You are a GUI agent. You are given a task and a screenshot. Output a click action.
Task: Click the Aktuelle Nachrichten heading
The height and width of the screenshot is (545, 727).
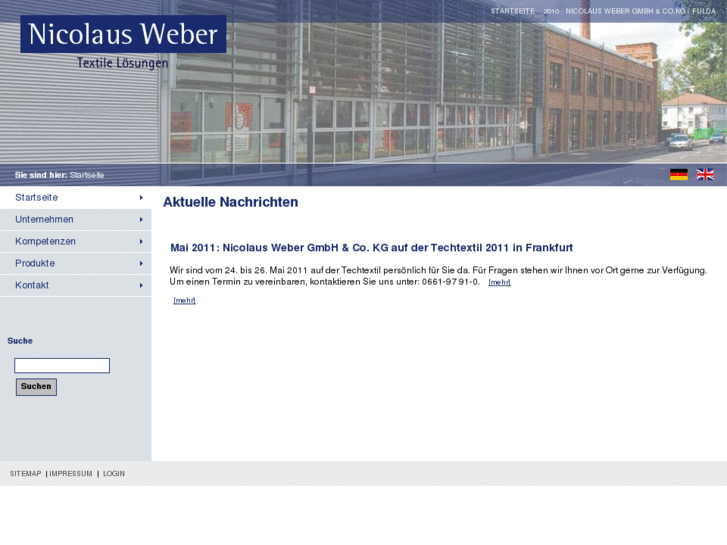pyautogui.click(x=230, y=202)
